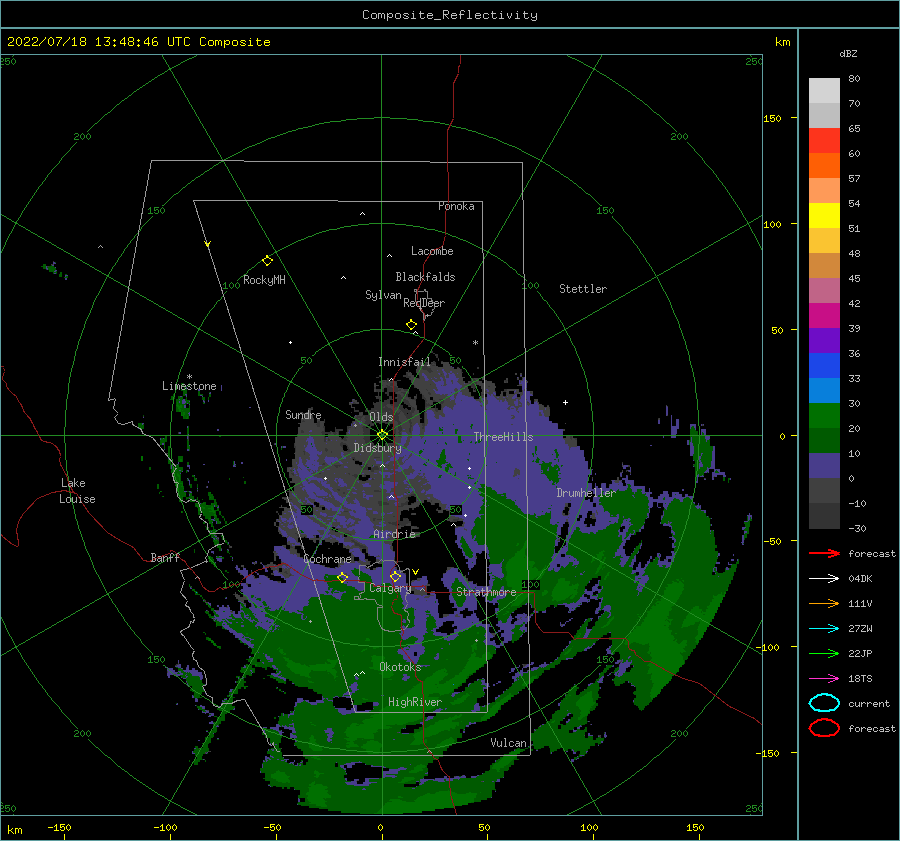
Task: Click the white 04DK arrow icon
Action: tap(824, 579)
